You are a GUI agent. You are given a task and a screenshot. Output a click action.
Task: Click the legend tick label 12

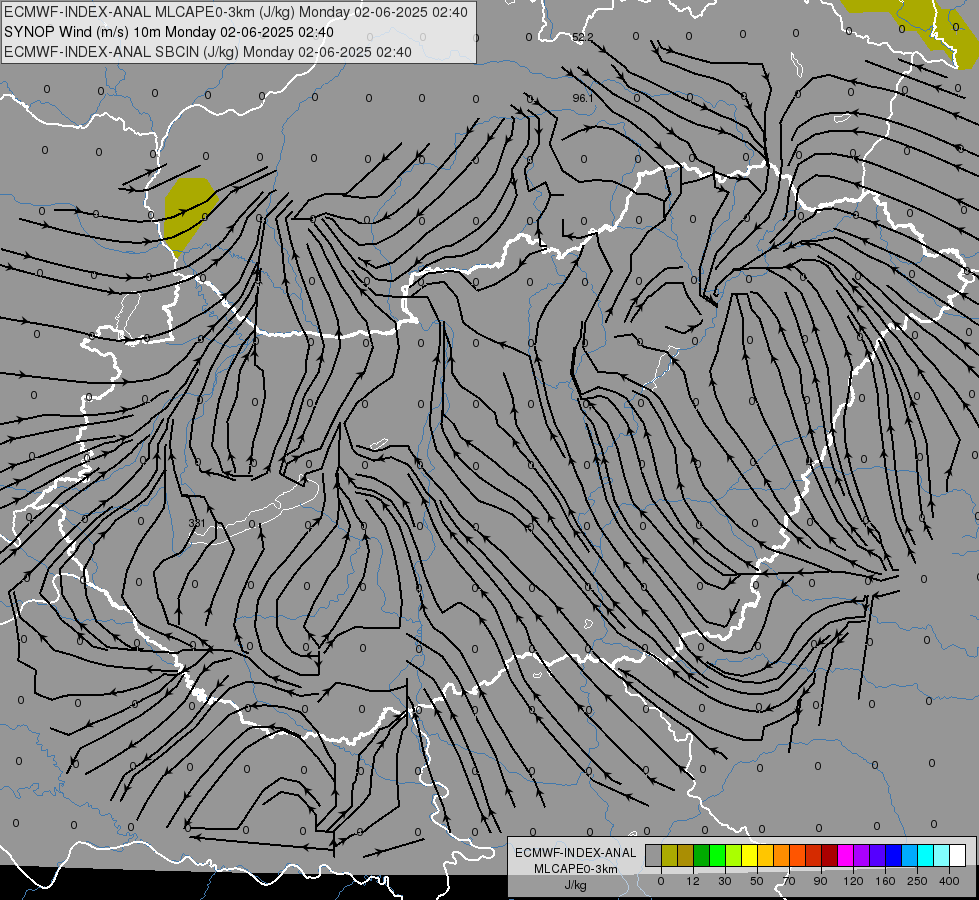(x=693, y=881)
